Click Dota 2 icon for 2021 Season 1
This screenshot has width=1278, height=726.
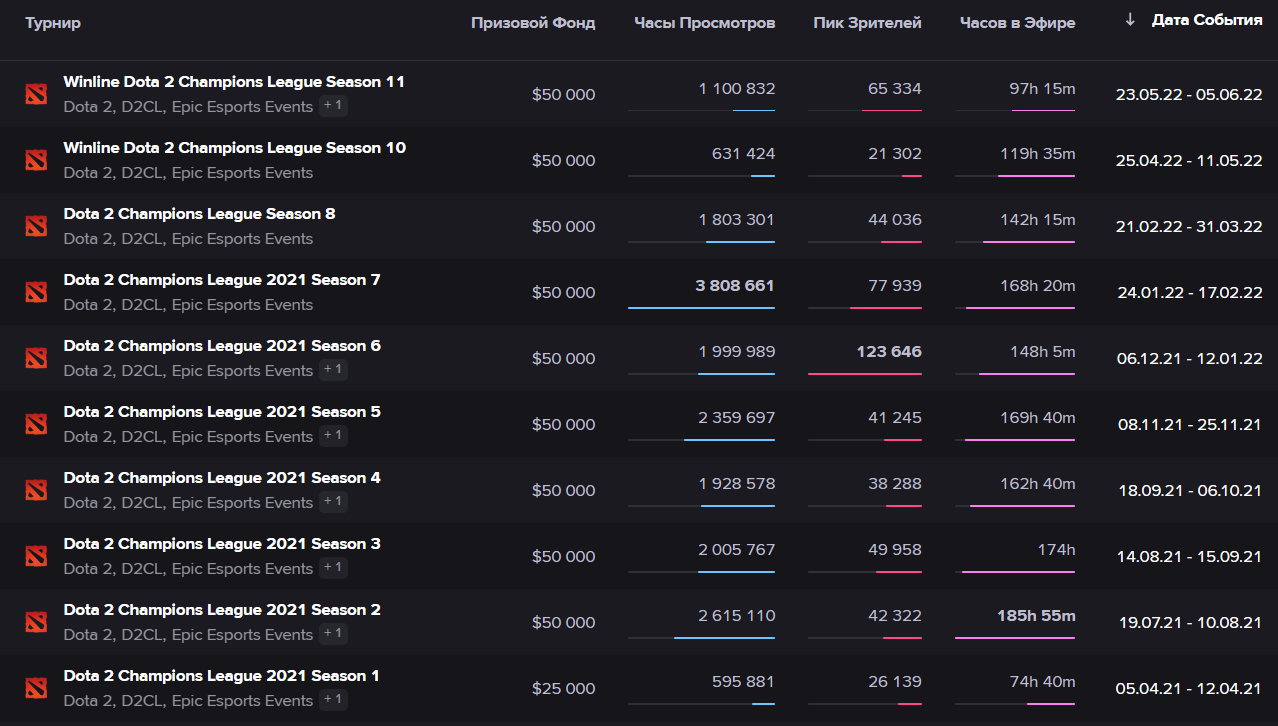(x=36, y=688)
